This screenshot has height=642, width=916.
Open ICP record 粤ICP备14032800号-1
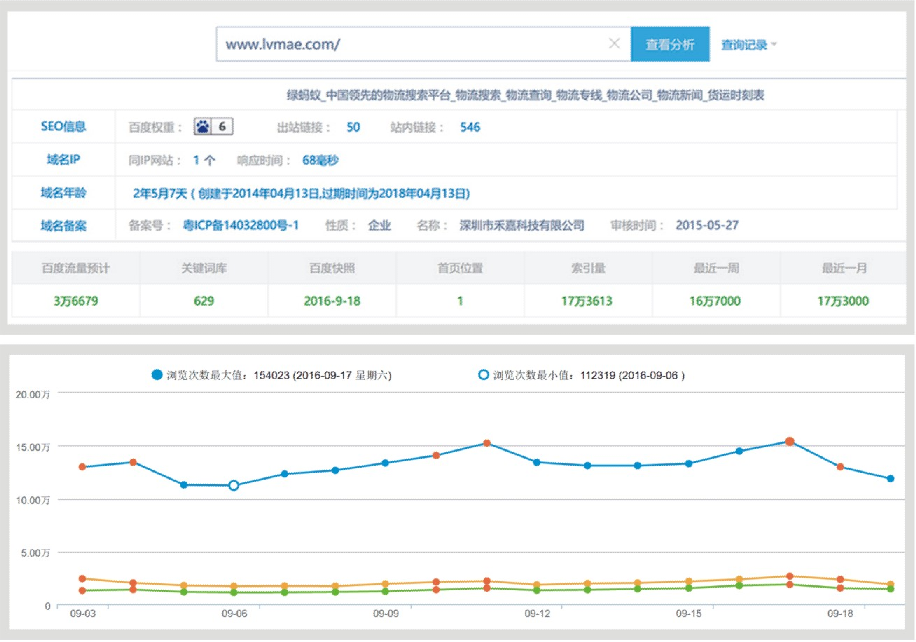[x=241, y=225]
